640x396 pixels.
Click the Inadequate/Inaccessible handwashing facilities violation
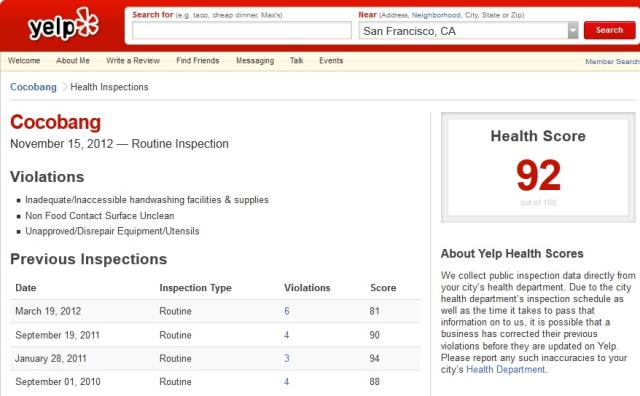[147, 200]
